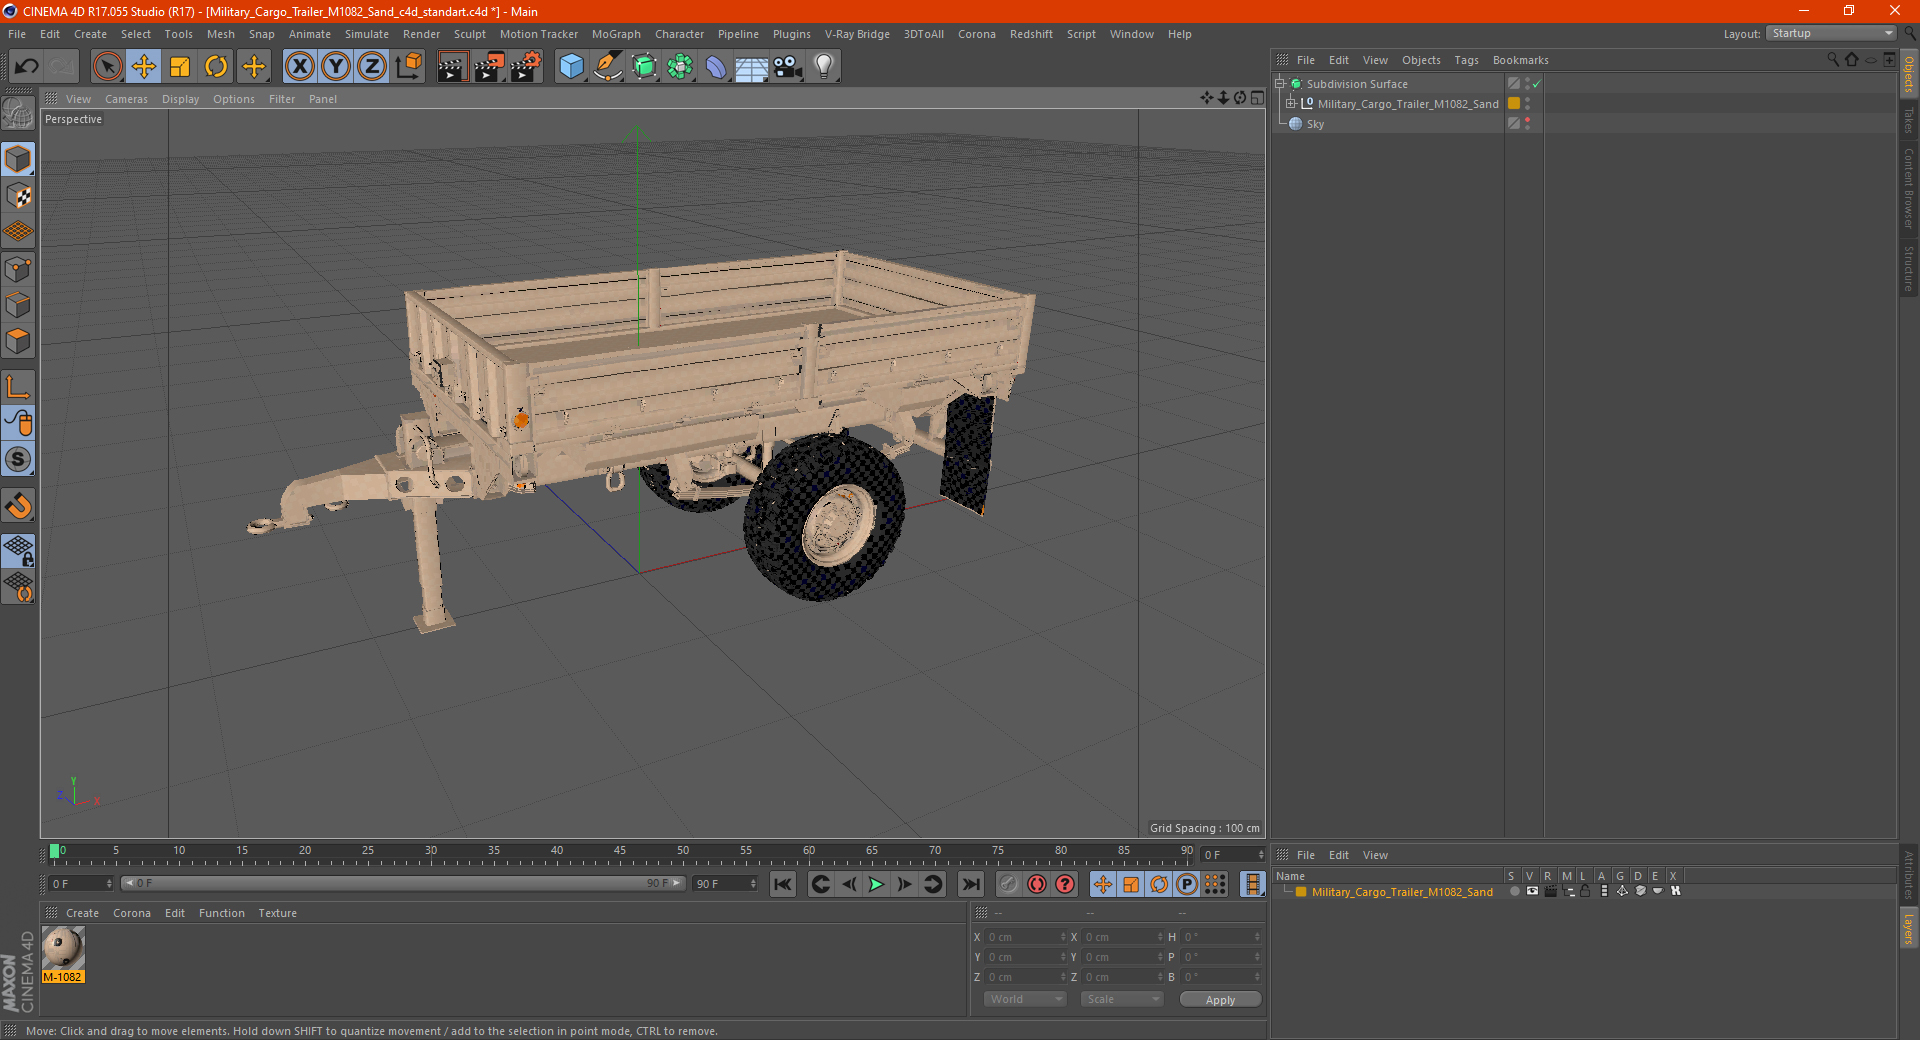Switch to Edges mode
The width and height of the screenshot is (1920, 1040).
pos(18,305)
